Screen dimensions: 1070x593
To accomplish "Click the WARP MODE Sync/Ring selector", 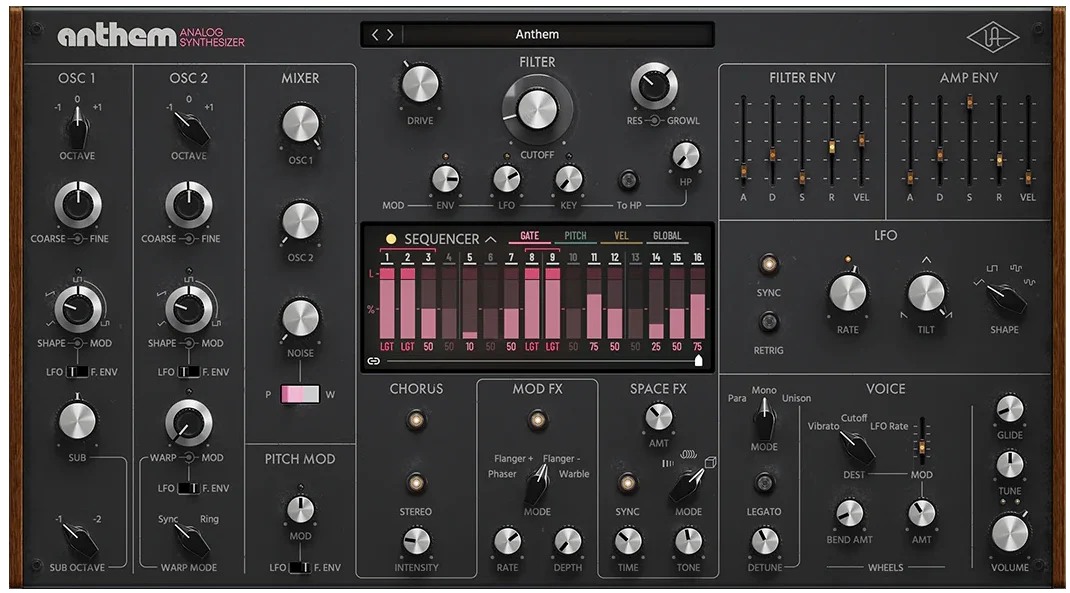I will coord(192,539).
